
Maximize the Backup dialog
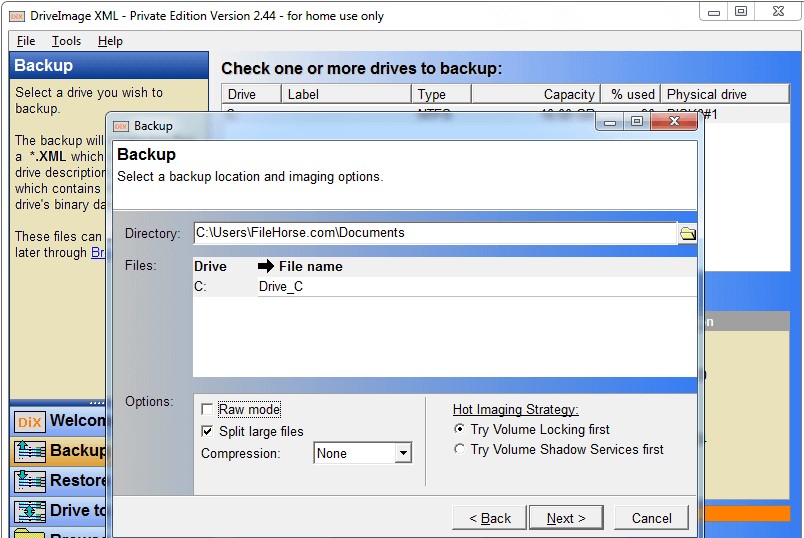point(637,122)
